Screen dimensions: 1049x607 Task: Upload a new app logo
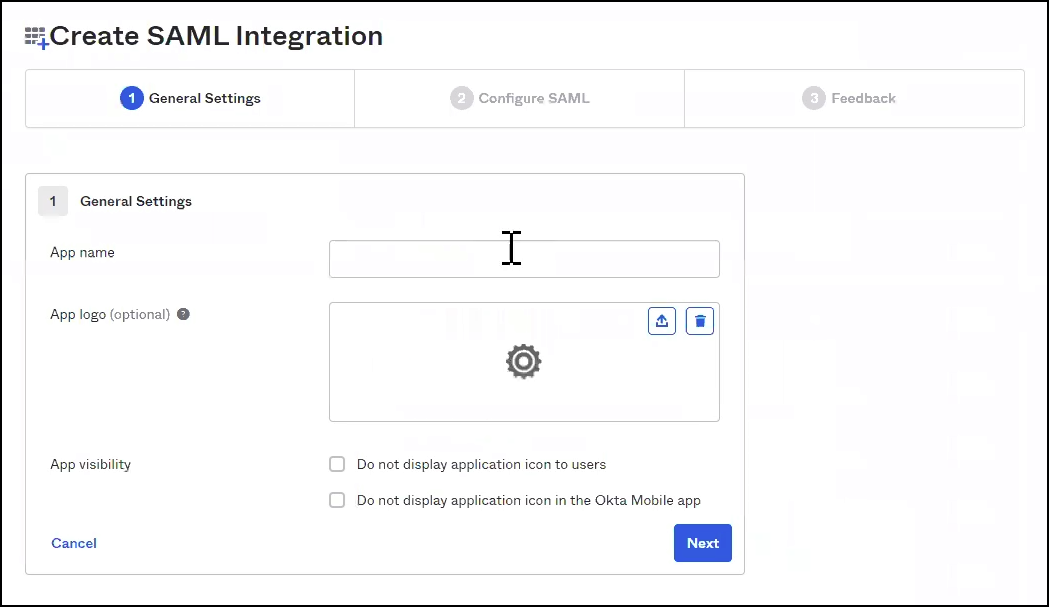(662, 320)
